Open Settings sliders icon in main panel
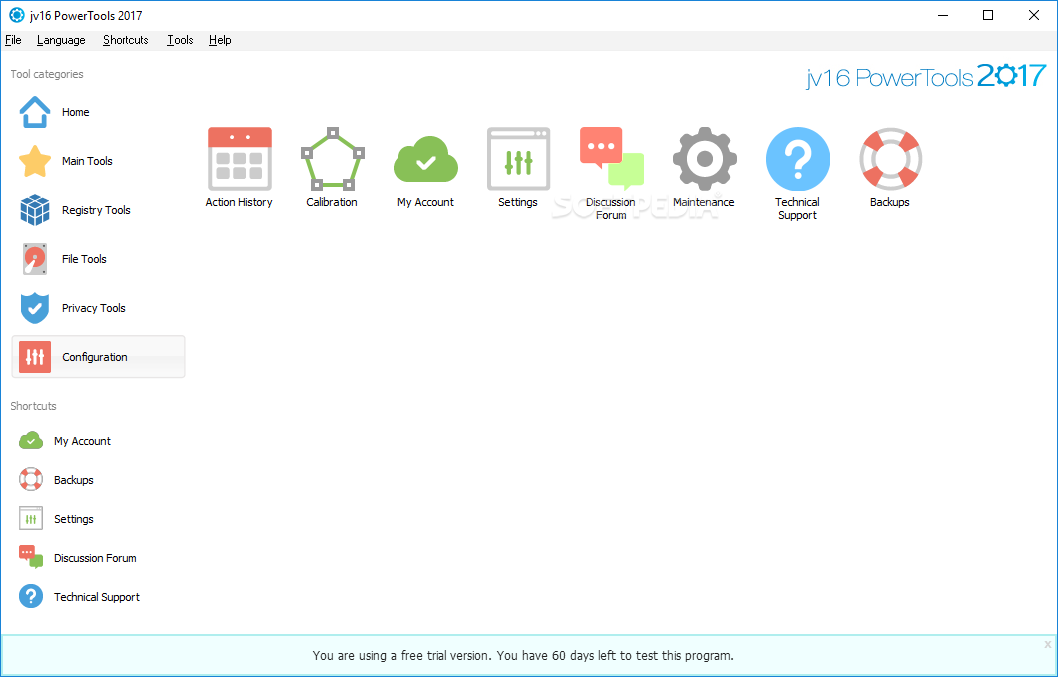 point(518,159)
